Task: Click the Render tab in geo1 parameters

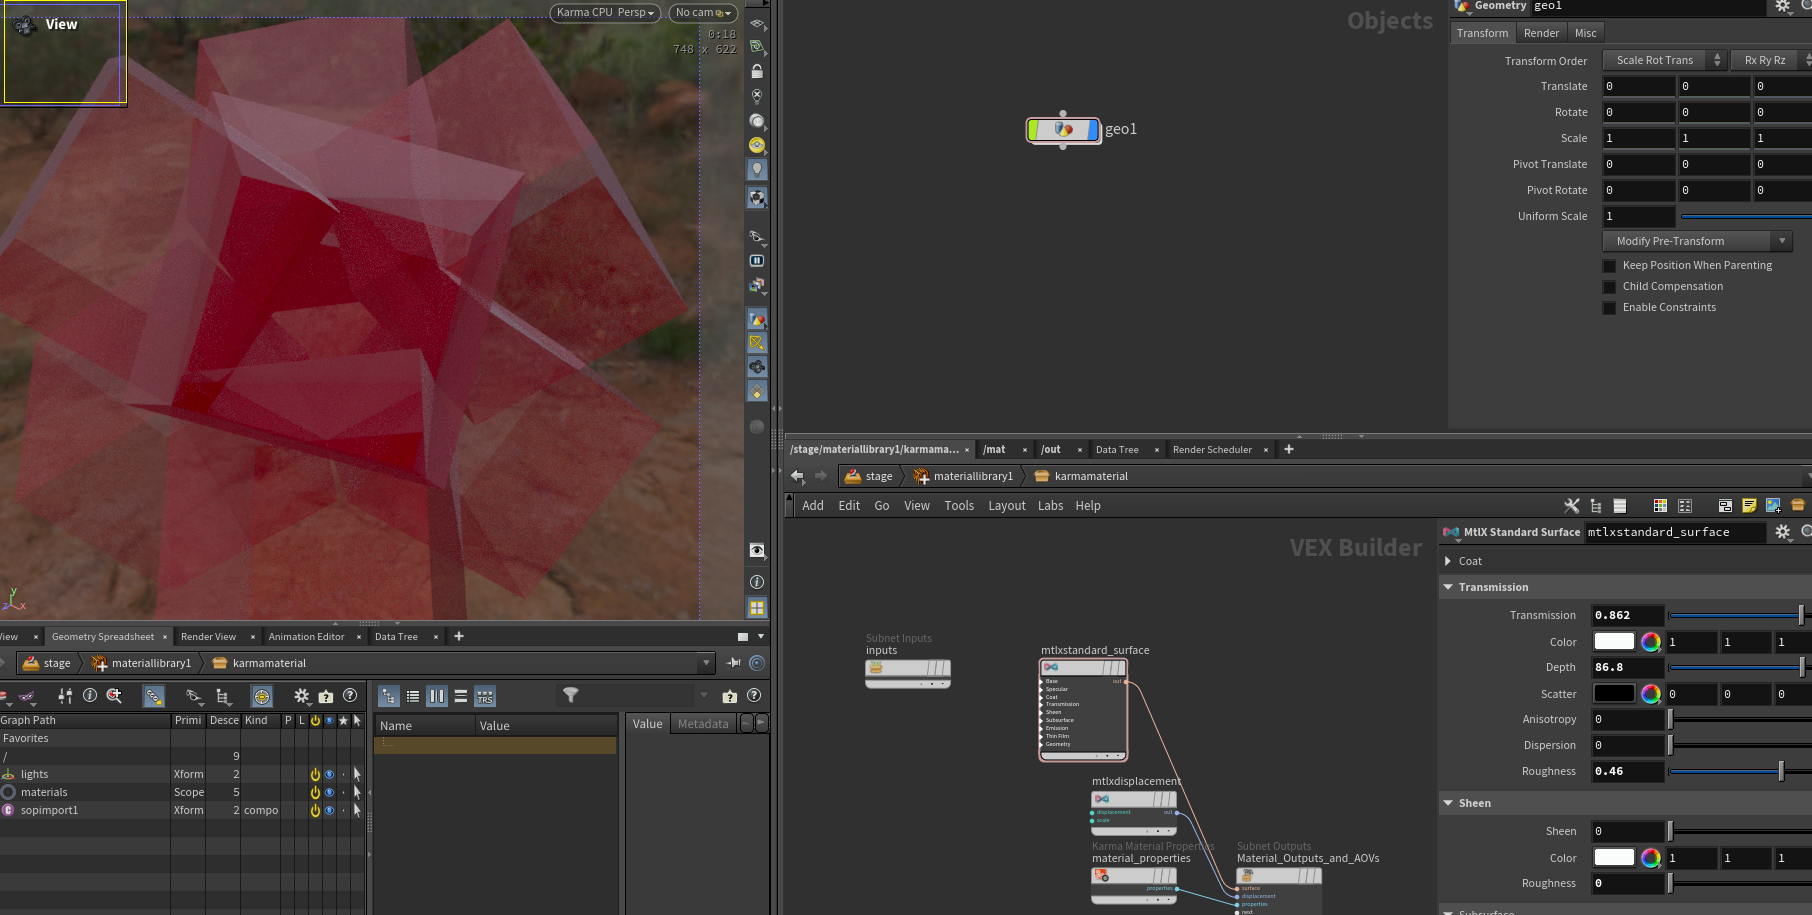Action: pyautogui.click(x=1541, y=33)
